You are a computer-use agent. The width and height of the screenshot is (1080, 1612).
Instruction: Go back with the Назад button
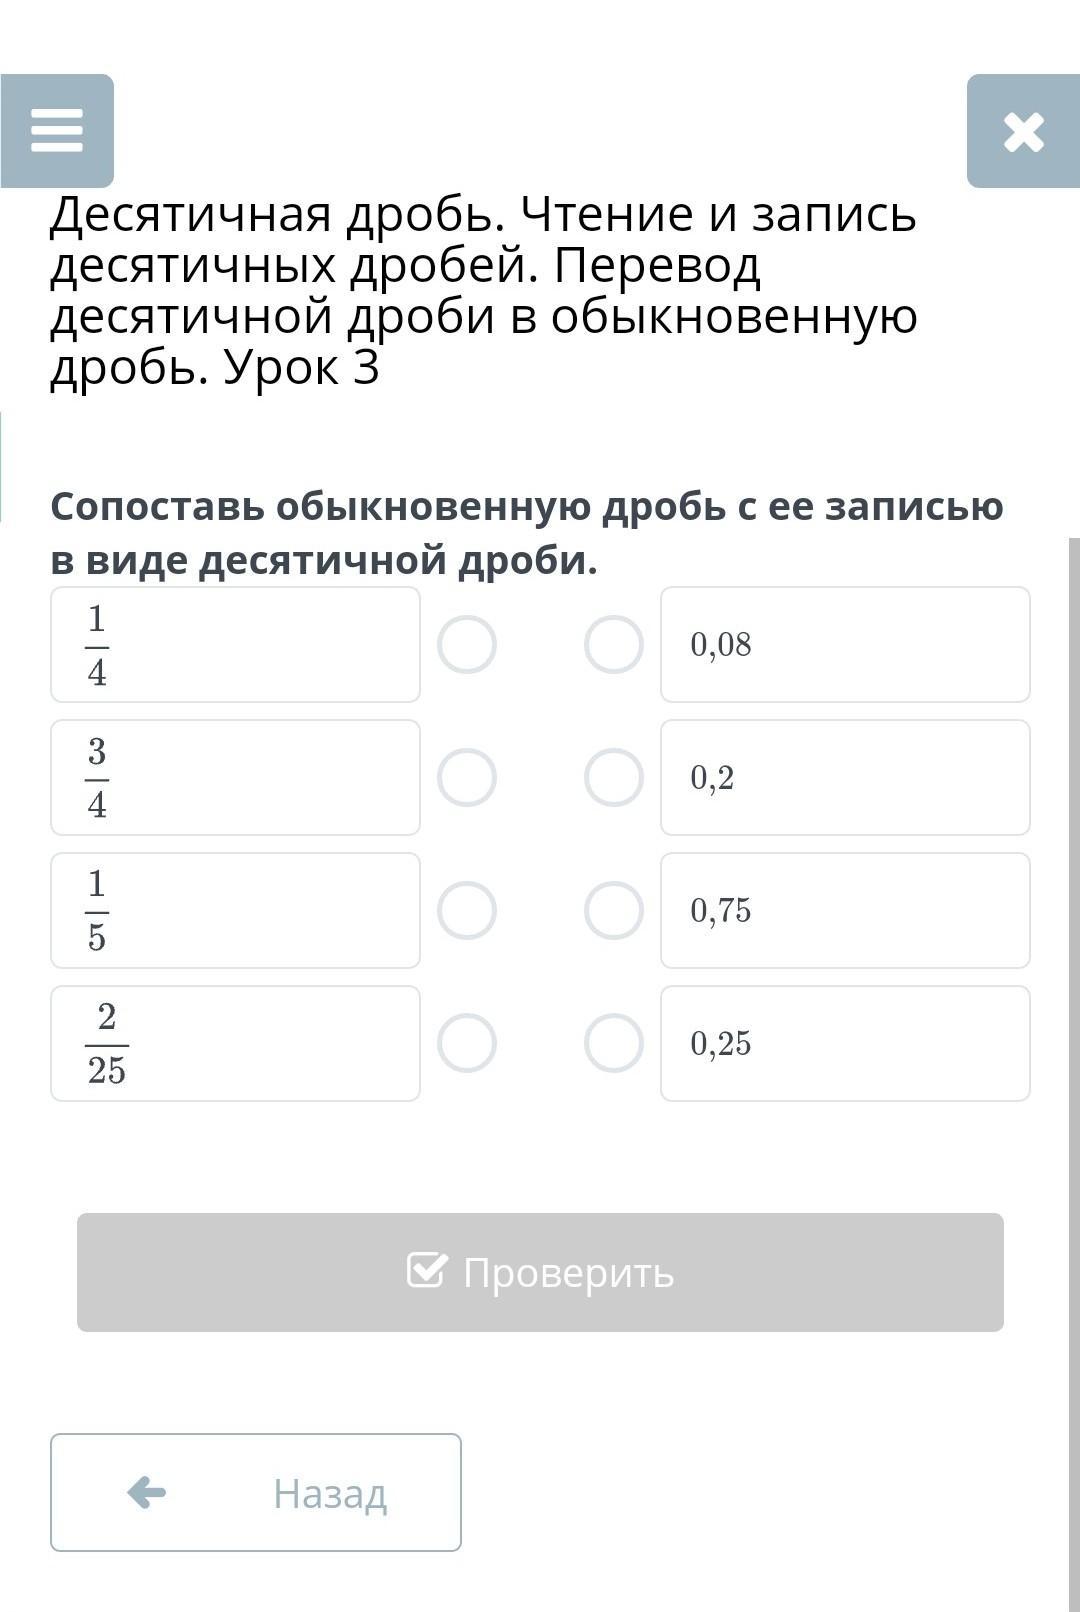pyautogui.click(x=256, y=1492)
